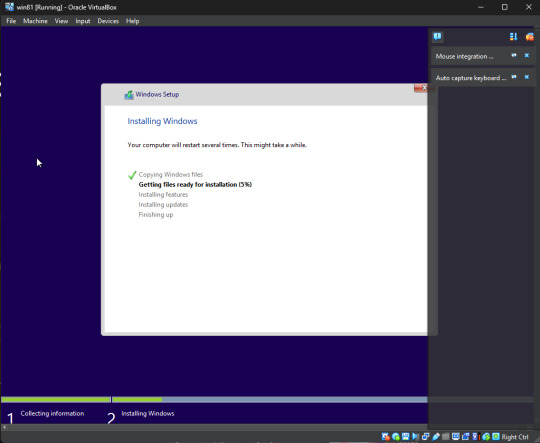540x443 pixels.
Task: Click Getting files ready for installation text
Action: [x=195, y=185]
